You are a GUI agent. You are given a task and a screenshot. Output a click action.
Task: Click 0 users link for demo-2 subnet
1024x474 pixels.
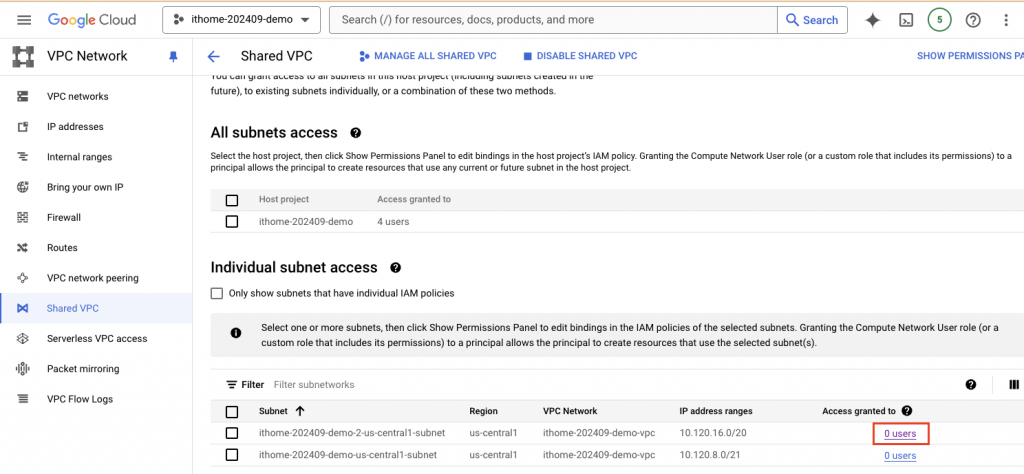(x=900, y=433)
